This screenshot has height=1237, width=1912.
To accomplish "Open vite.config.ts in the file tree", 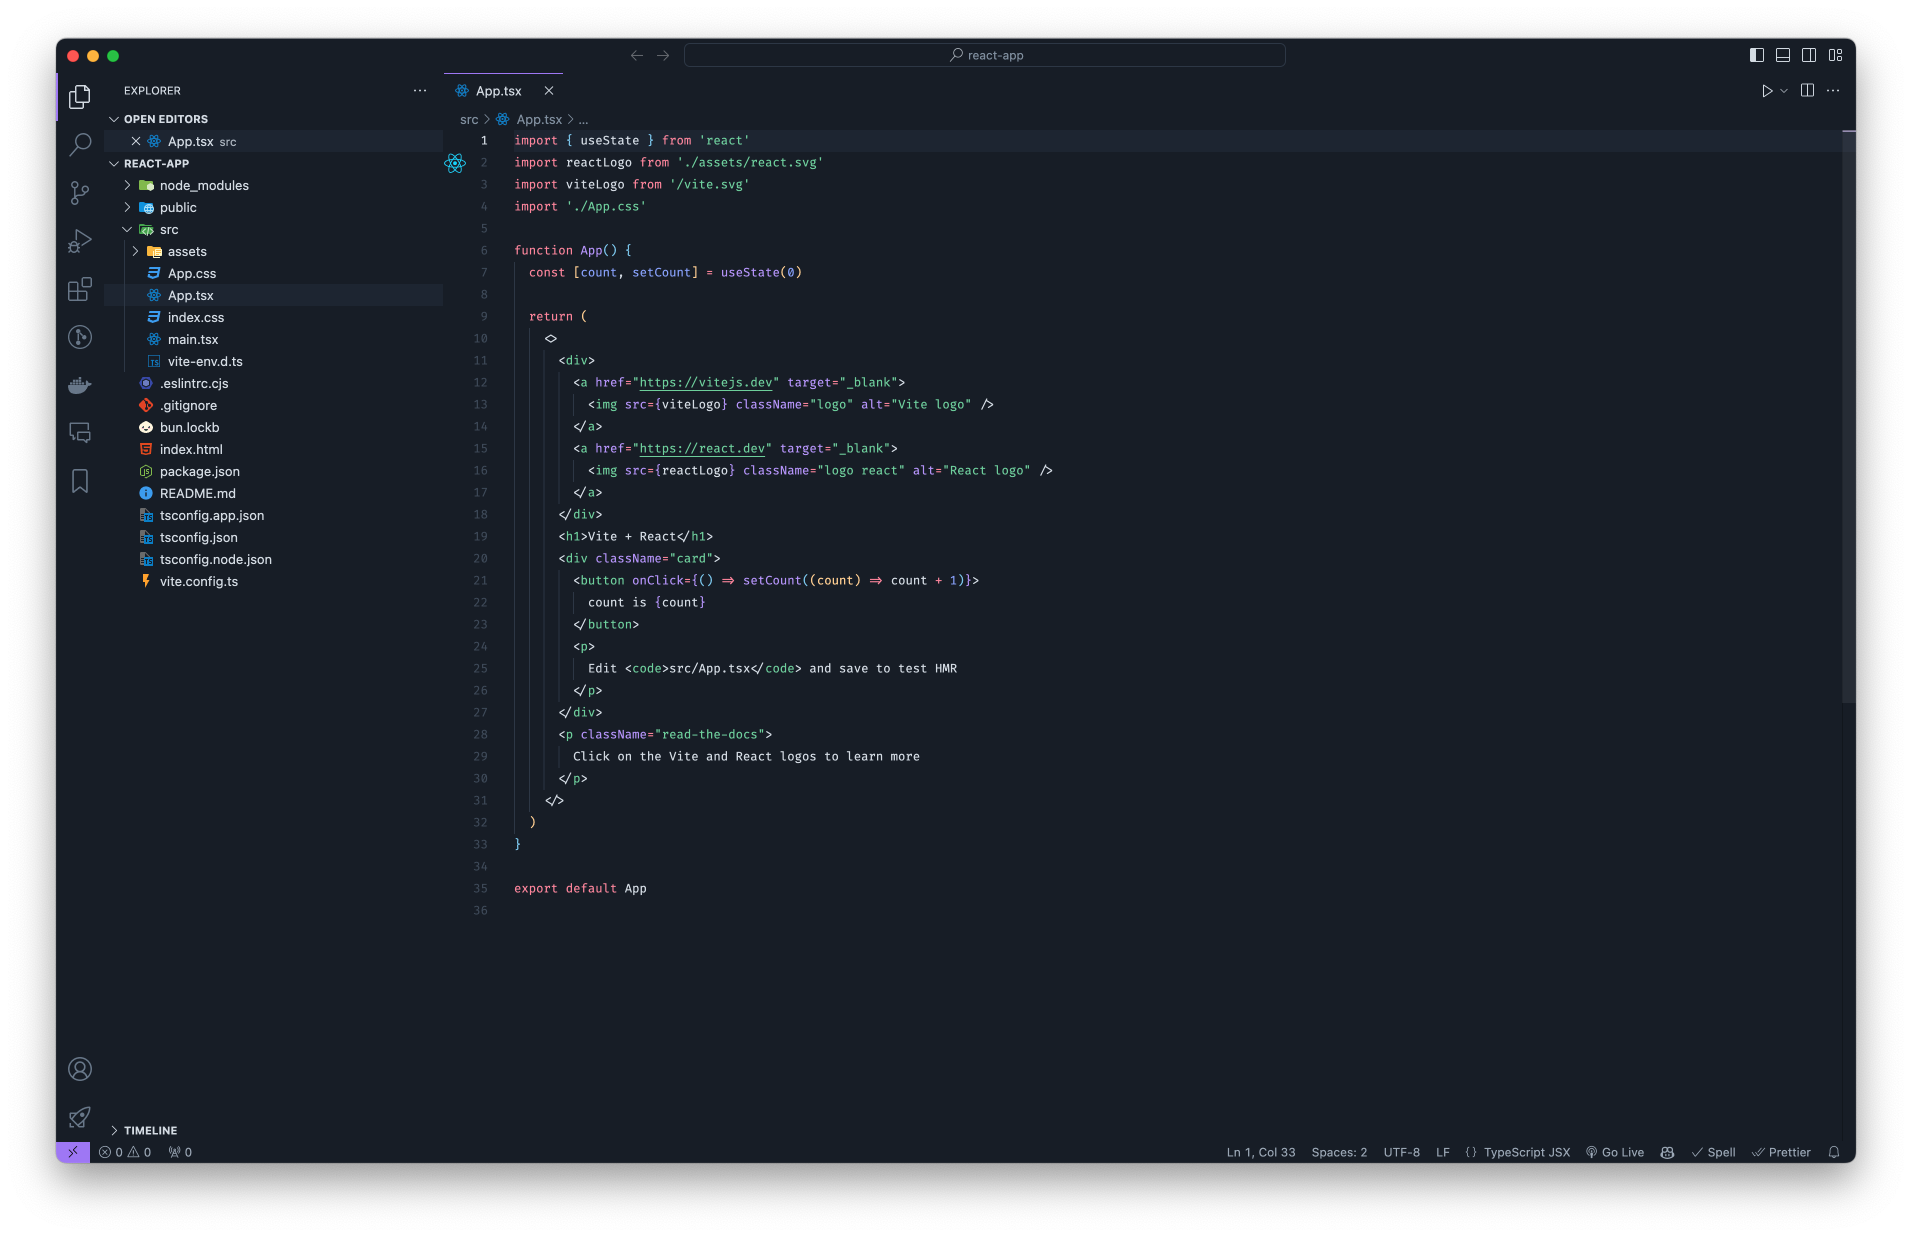I will 199,581.
